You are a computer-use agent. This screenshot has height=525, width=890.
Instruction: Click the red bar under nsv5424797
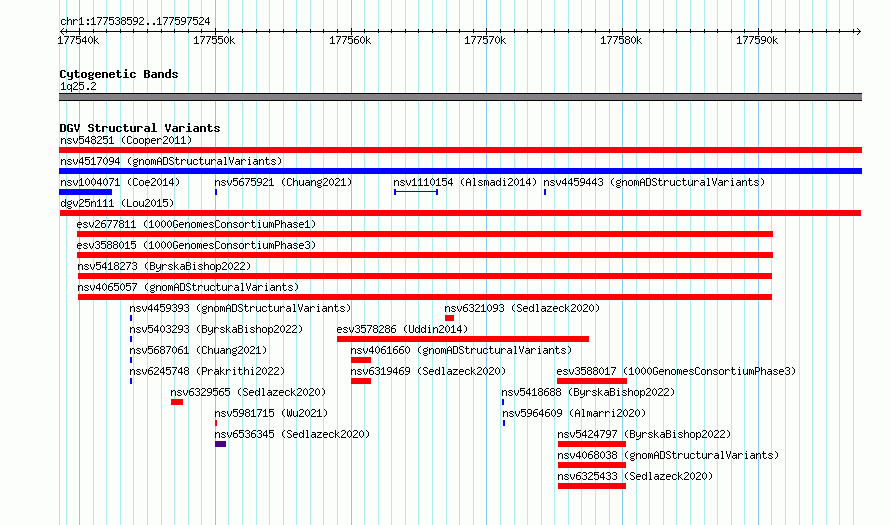pyautogui.click(x=592, y=444)
